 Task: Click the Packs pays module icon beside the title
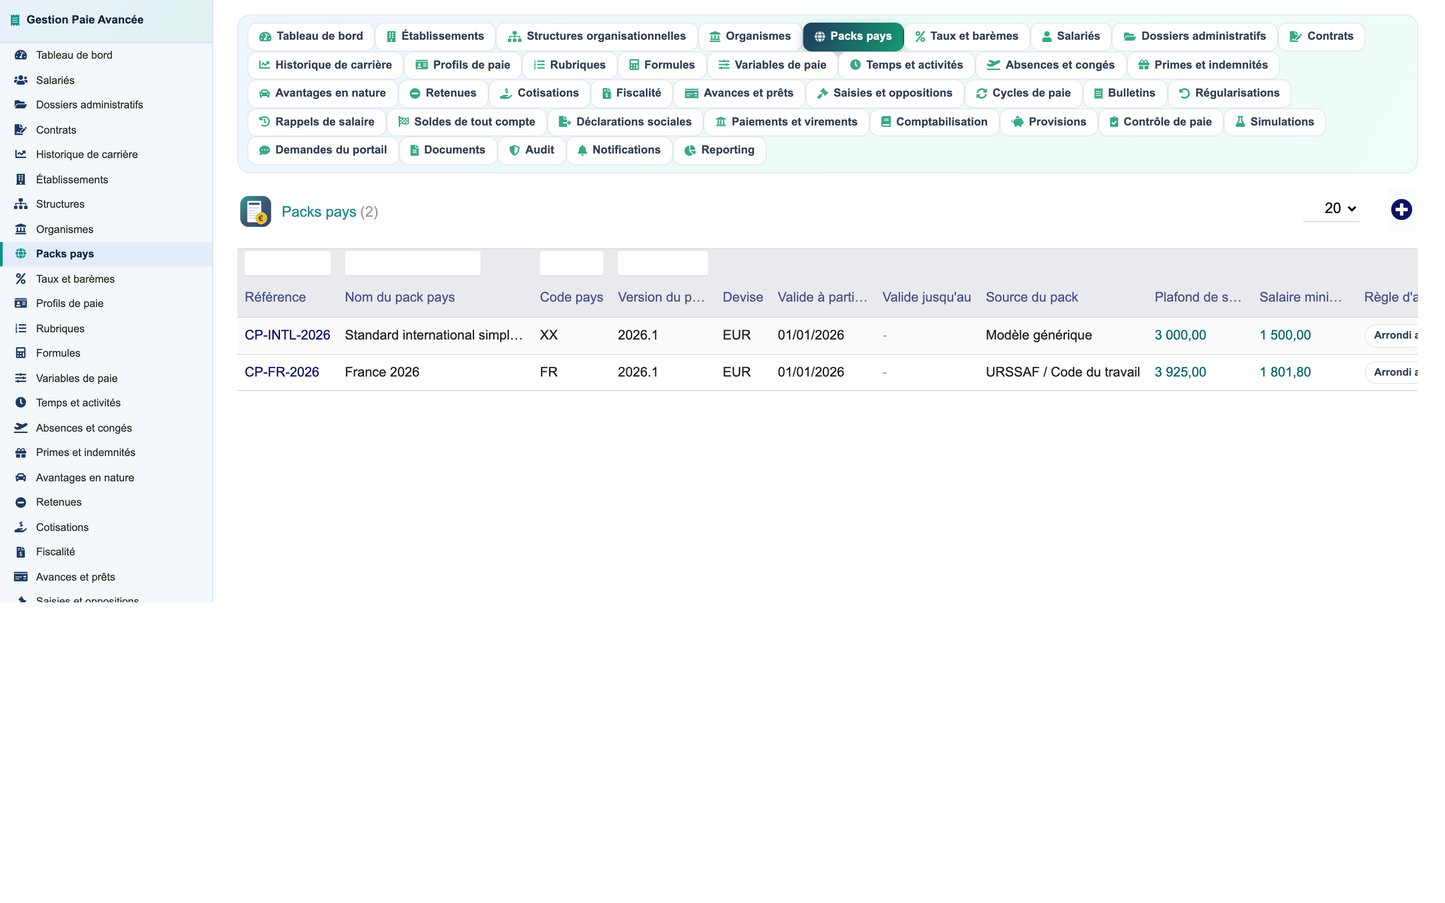[x=256, y=211]
